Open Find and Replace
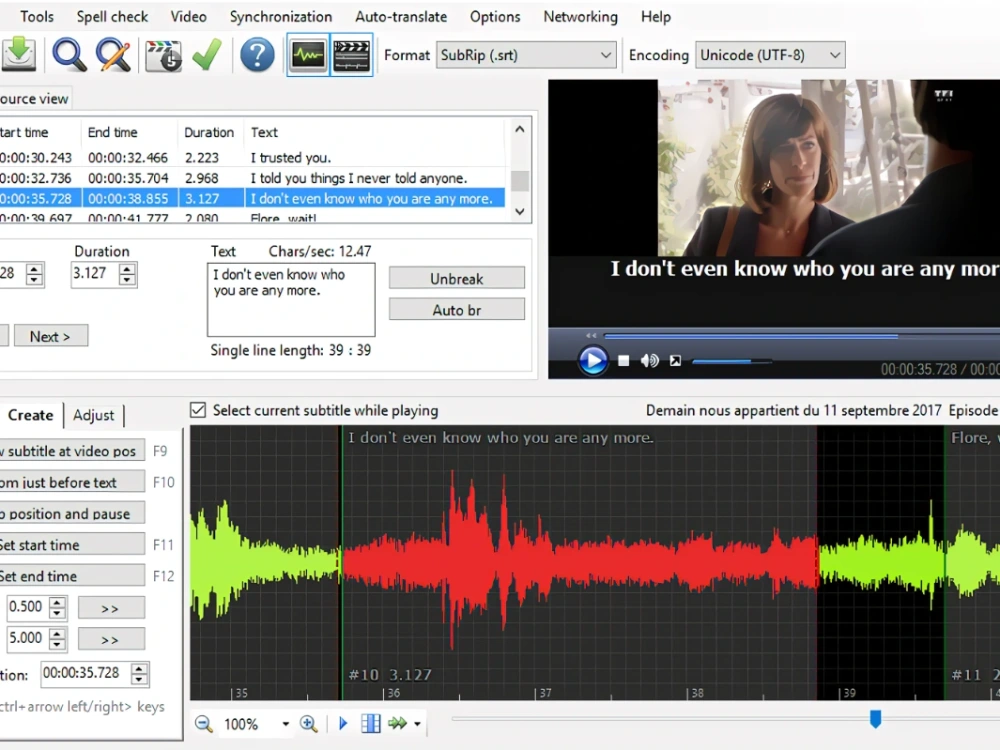This screenshot has width=1000, height=750. 113,55
